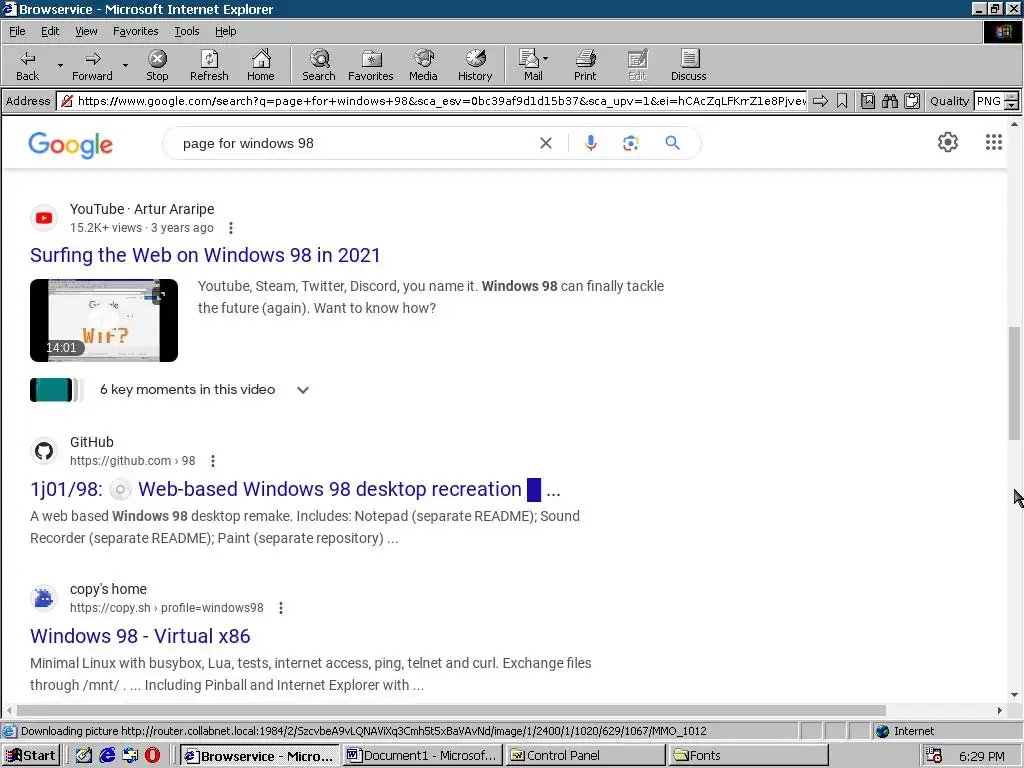
Task: Click the bookmark ribbon icon next to Go
Action: [x=842, y=101]
